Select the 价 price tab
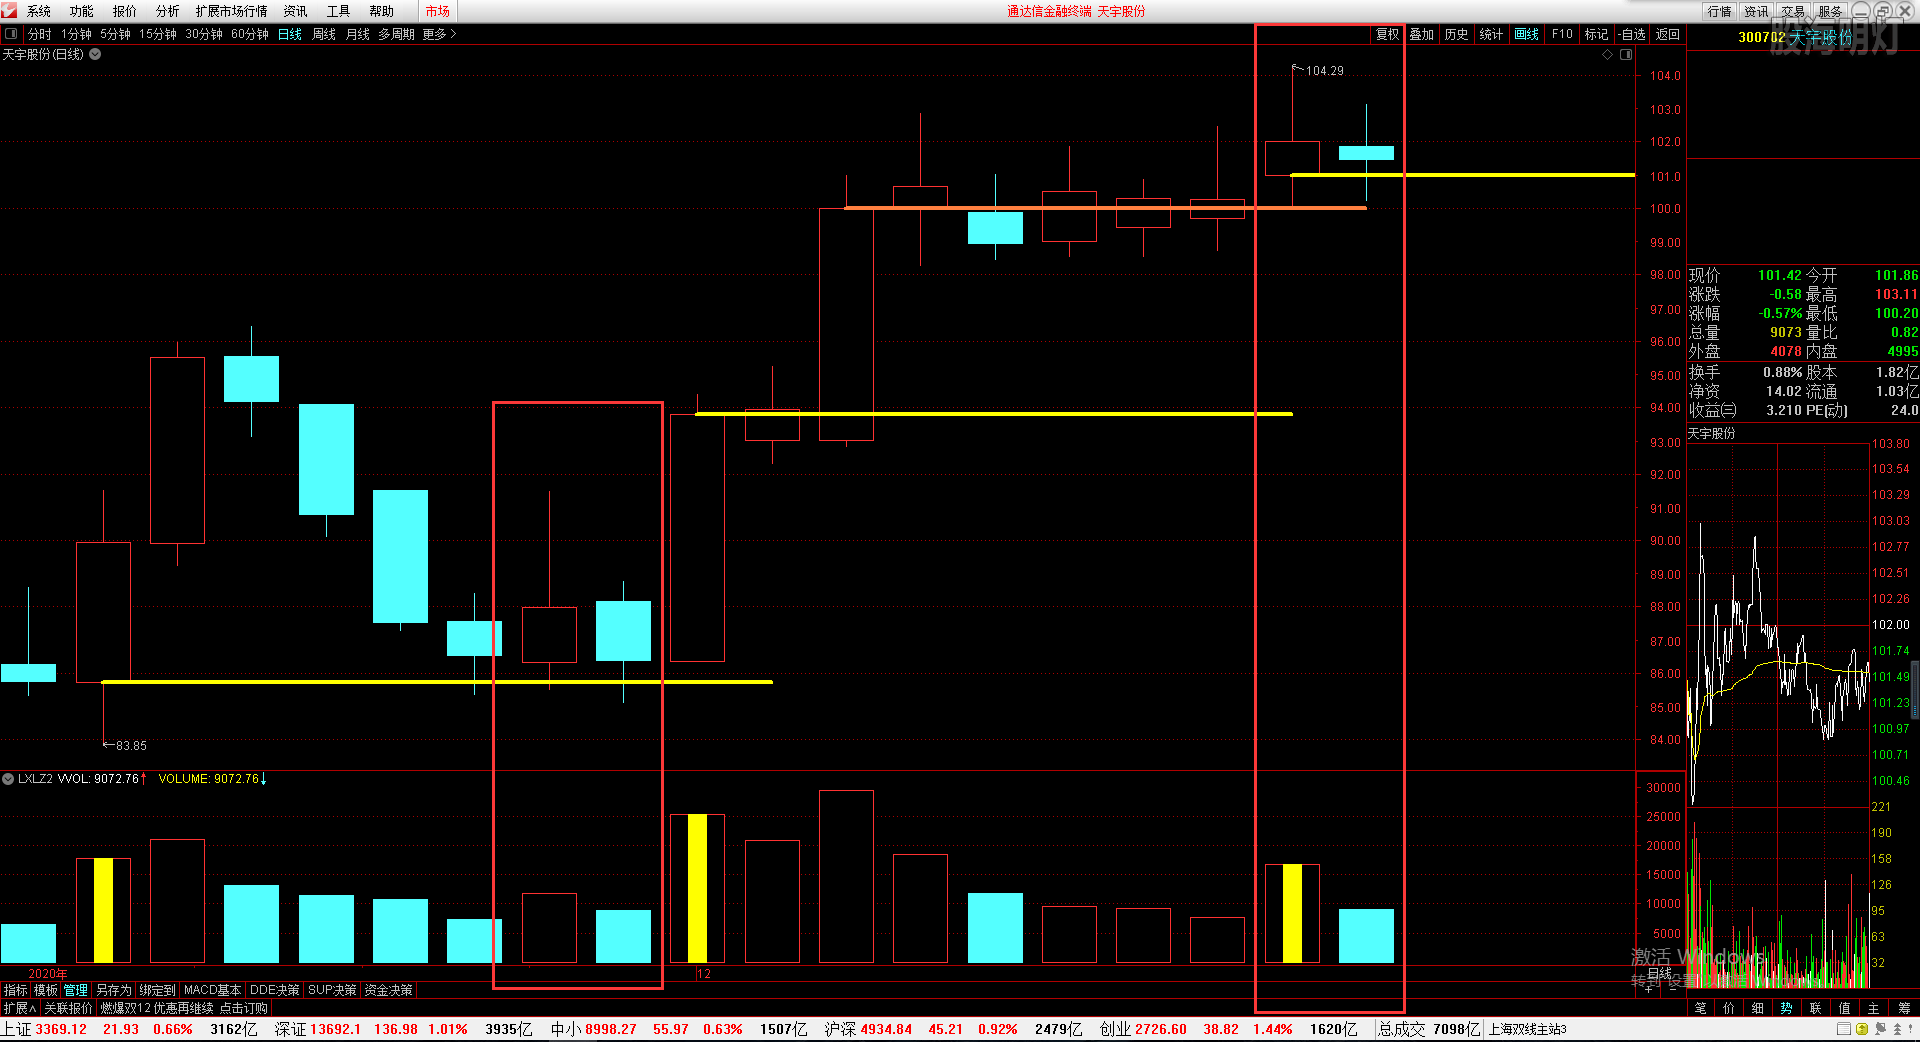 coord(1729,1008)
